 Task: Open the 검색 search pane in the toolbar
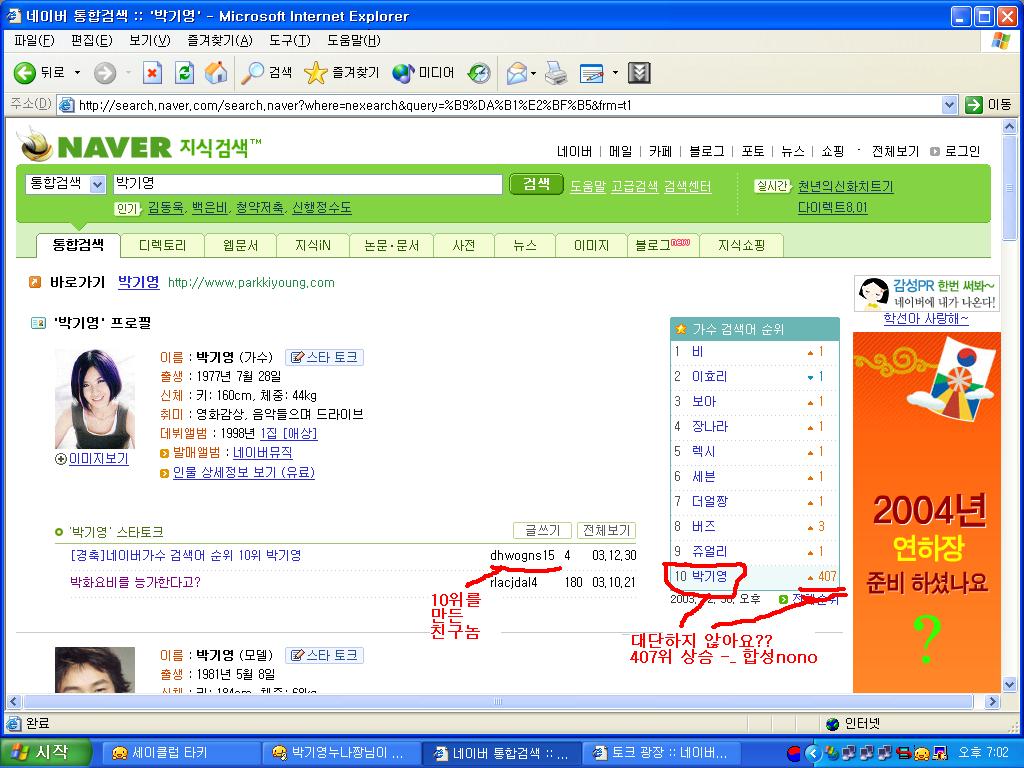(x=266, y=72)
